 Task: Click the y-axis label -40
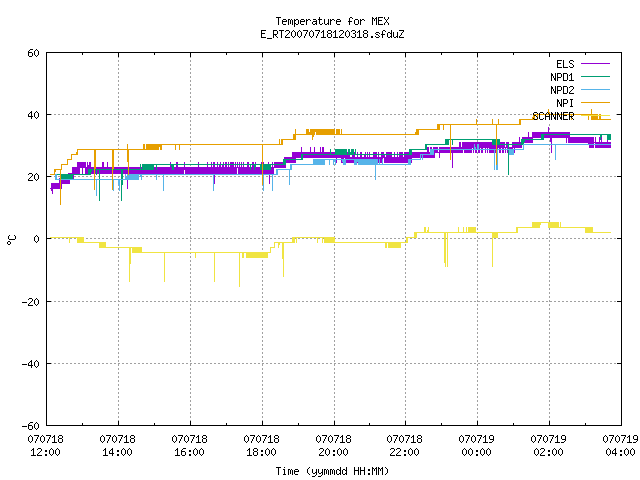31,364
